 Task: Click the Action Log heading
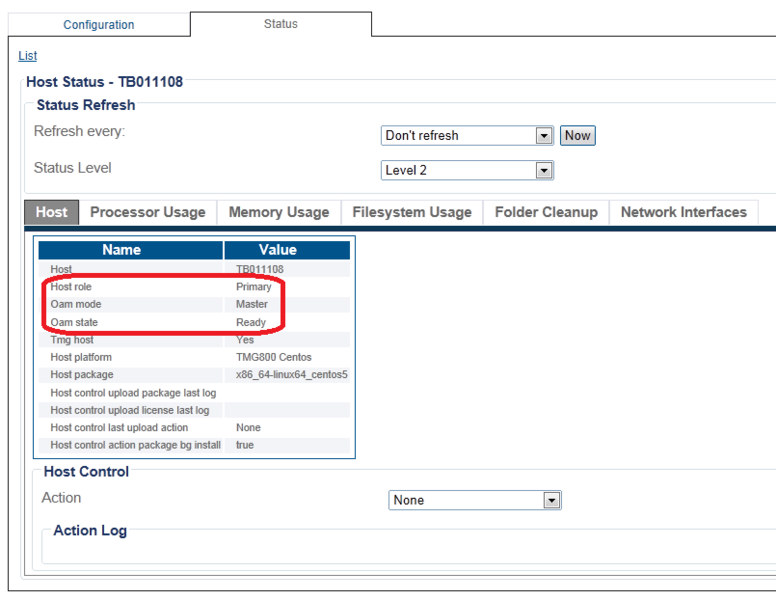[90, 531]
